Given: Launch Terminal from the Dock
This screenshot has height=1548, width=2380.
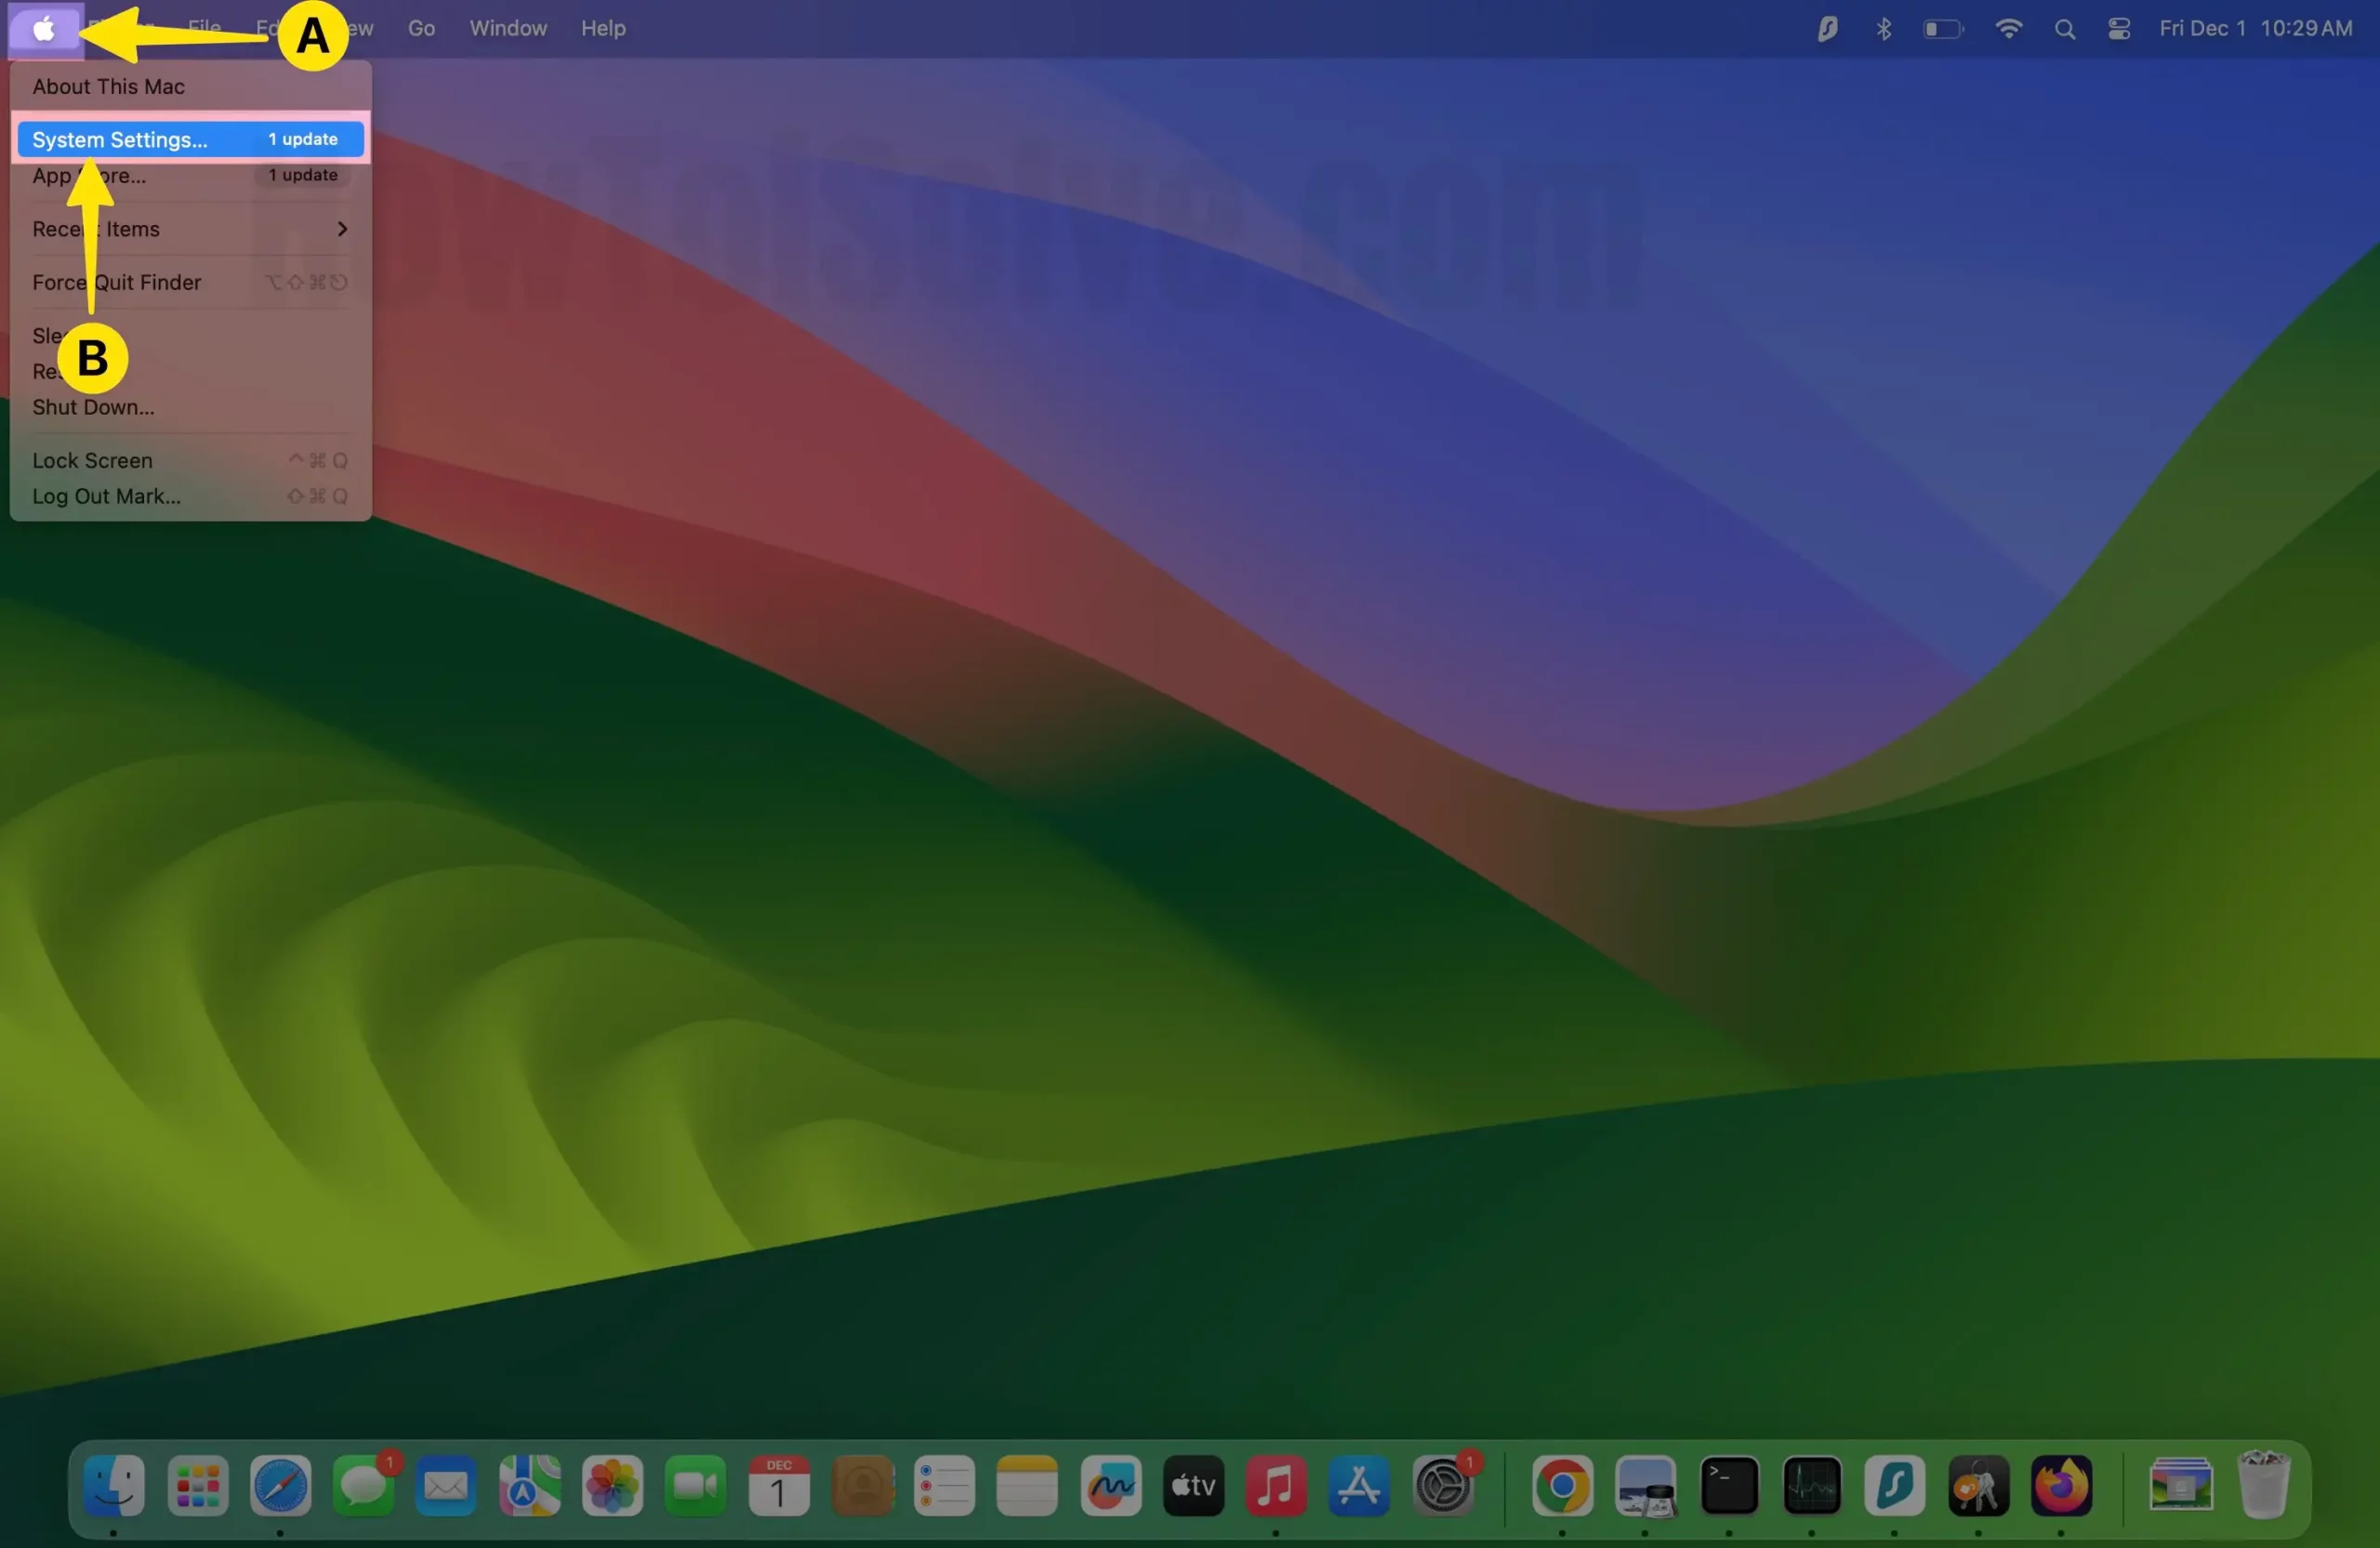Looking at the screenshot, I should tap(1729, 1486).
